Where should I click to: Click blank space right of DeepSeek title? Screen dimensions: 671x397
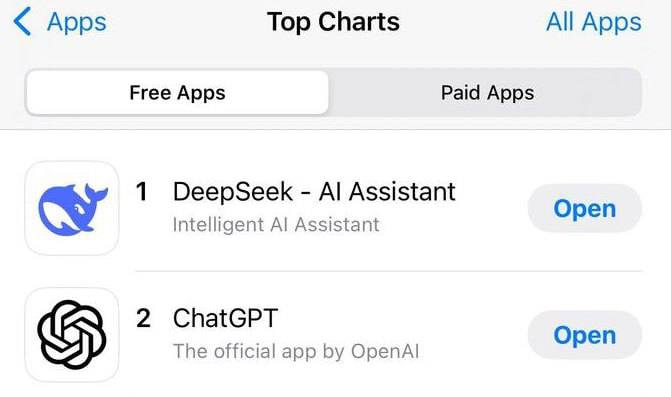coord(491,191)
